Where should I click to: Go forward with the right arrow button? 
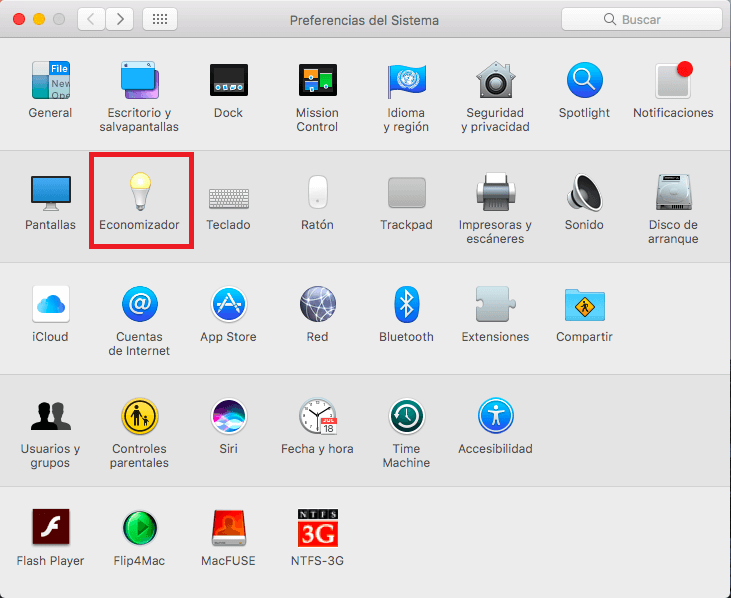120,19
